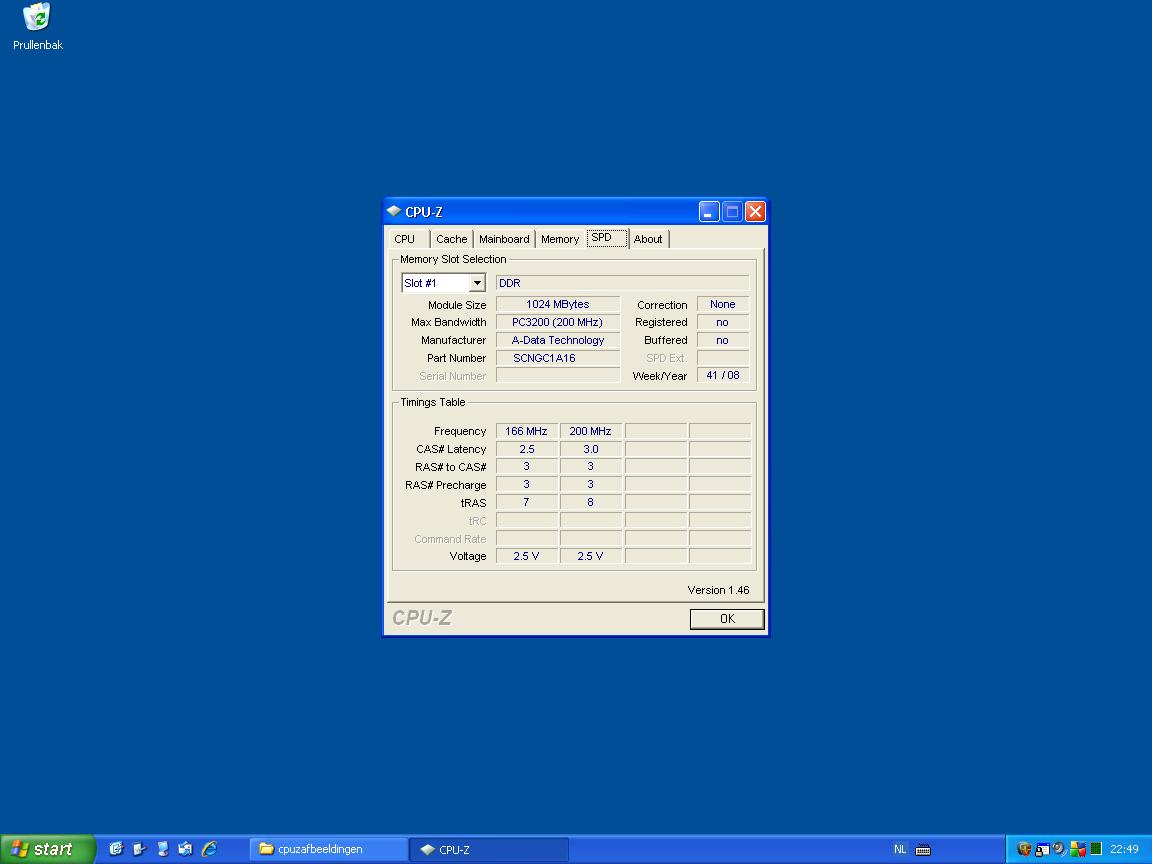Click the Registered value no
Viewport: 1152px width, 864px height.
click(x=723, y=322)
